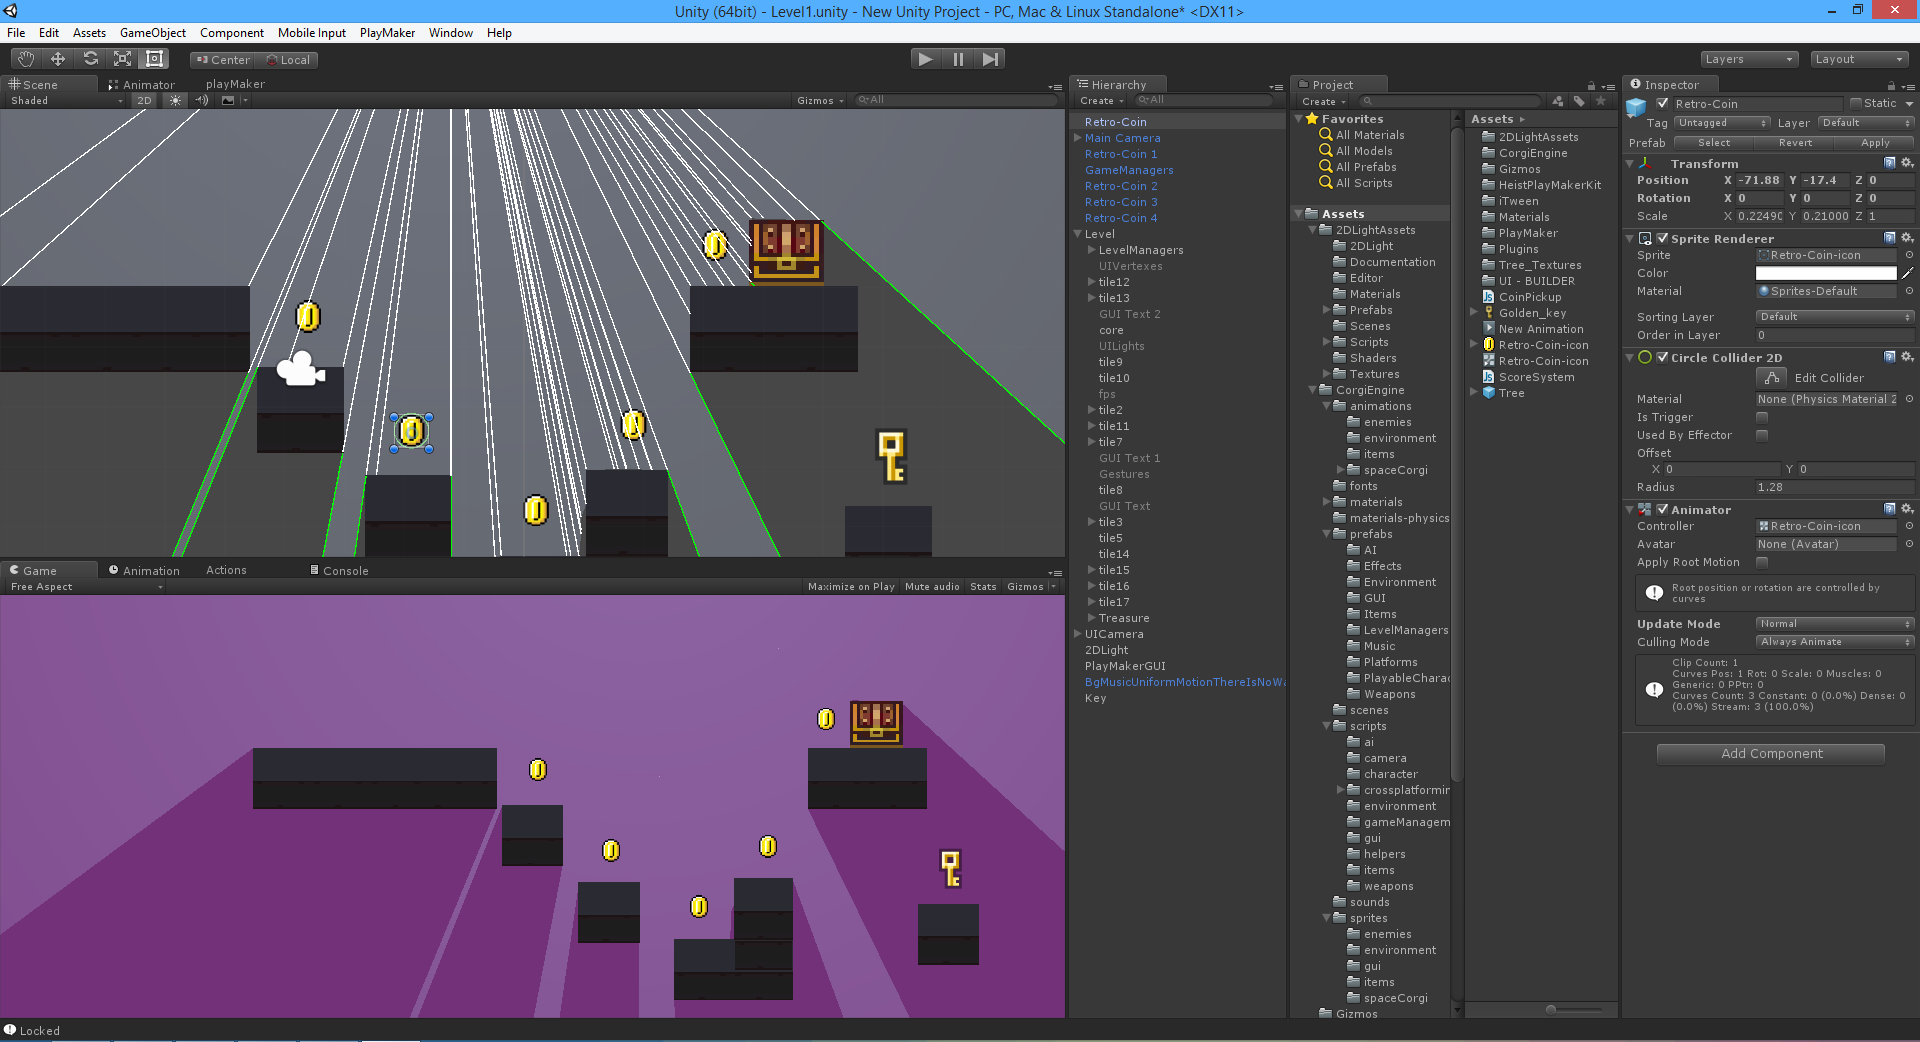
Task: Select Golden_key asset in Project
Action: pyautogui.click(x=1531, y=313)
